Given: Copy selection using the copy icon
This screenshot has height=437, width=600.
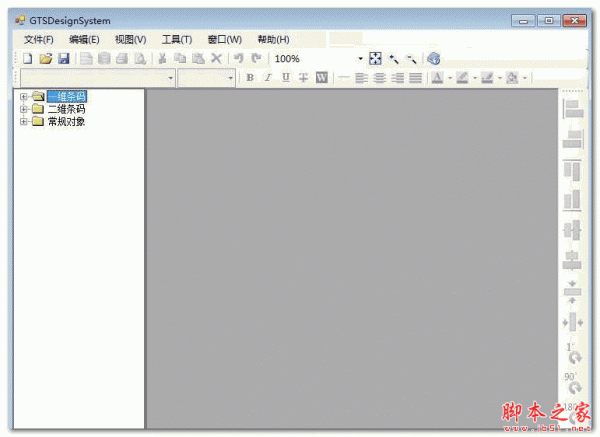Looking at the screenshot, I should (180, 59).
